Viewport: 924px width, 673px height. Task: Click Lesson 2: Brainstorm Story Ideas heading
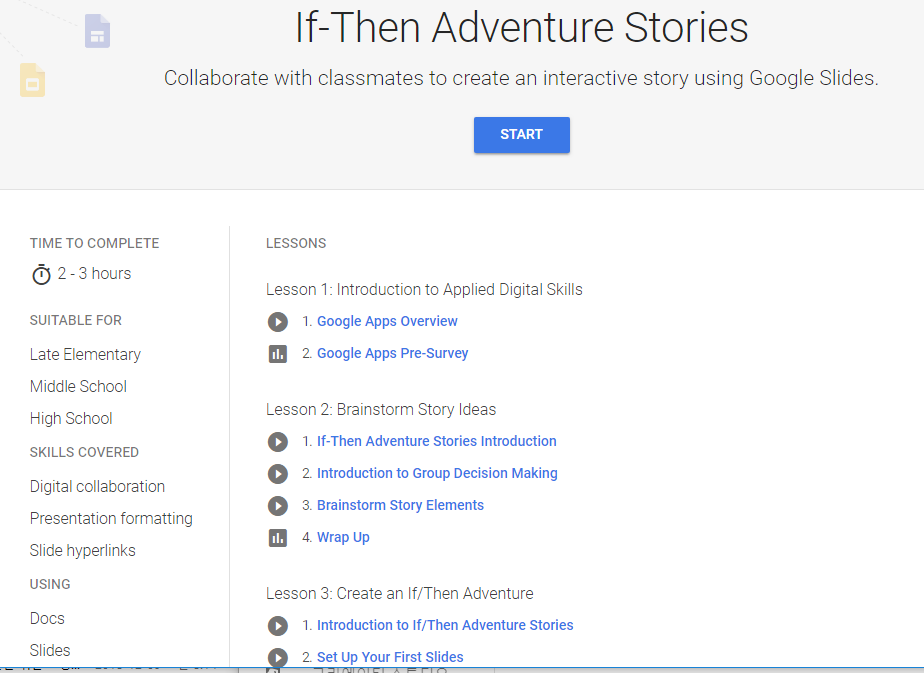click(381, 409)
